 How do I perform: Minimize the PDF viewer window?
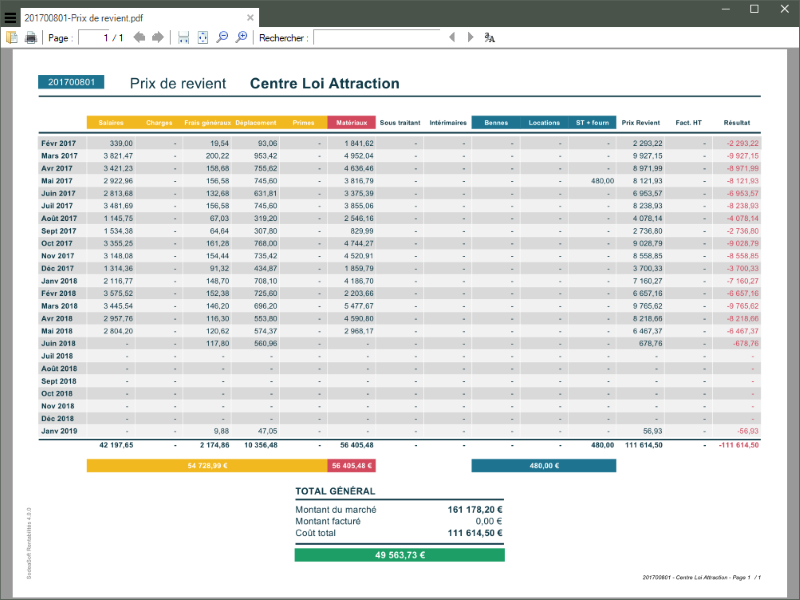726,9
